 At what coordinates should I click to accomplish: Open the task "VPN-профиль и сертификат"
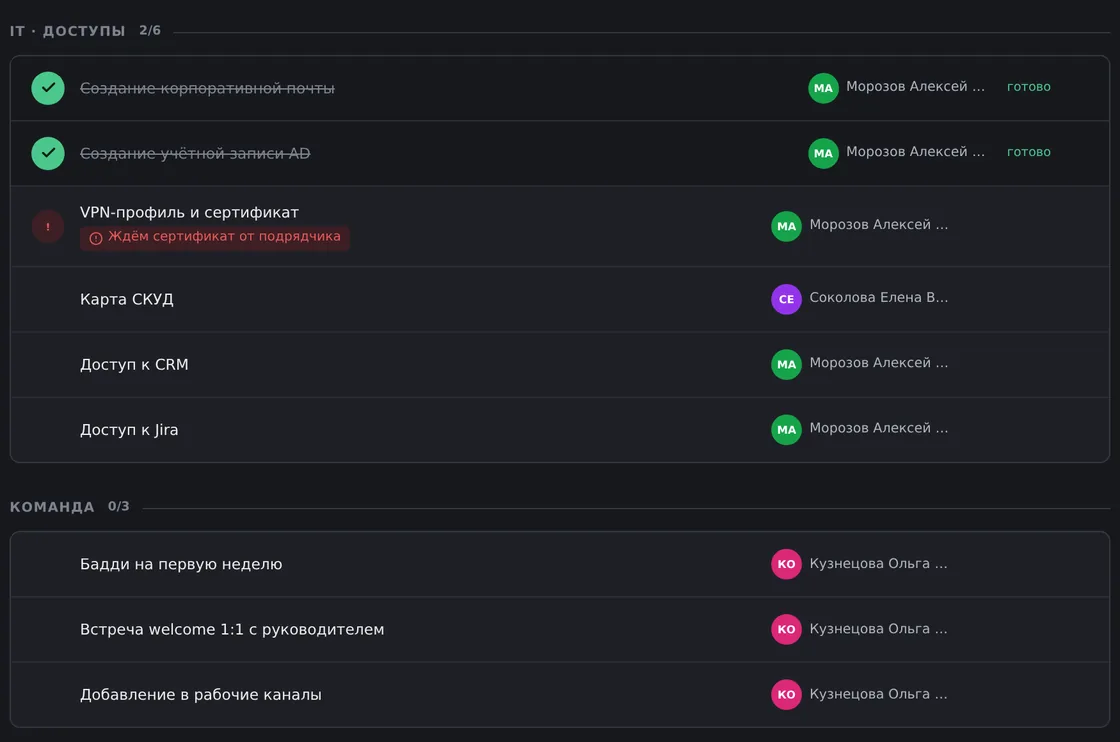pyautogui.click(x=189, y=212)
